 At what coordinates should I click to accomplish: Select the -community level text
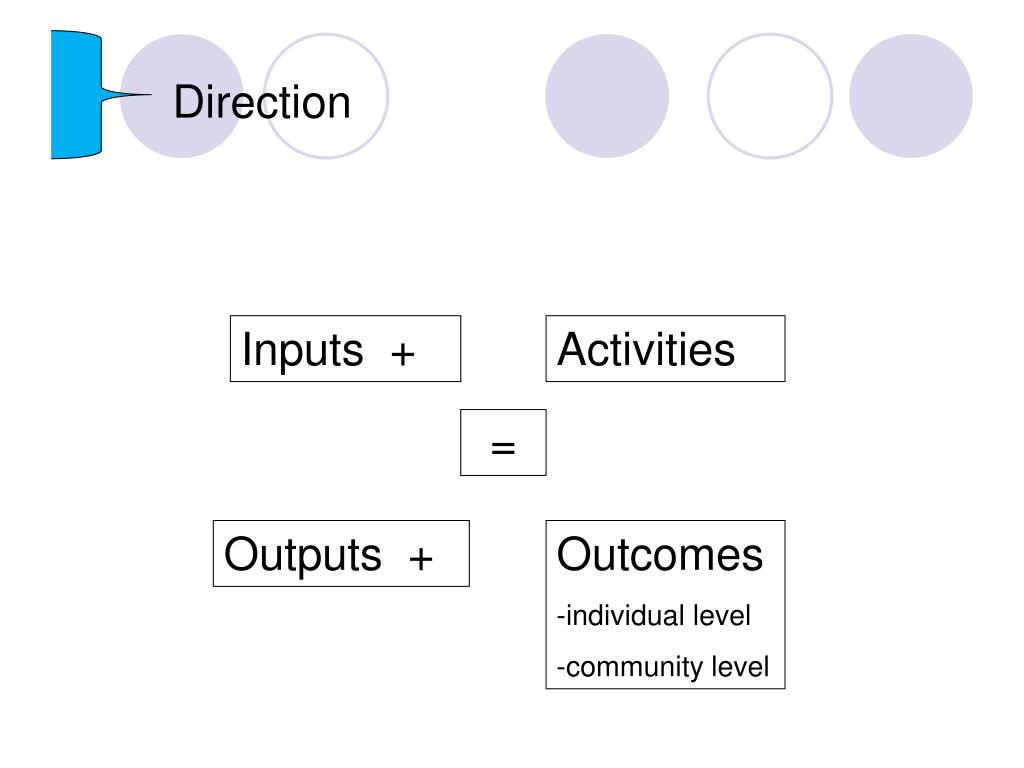point(663,667)
